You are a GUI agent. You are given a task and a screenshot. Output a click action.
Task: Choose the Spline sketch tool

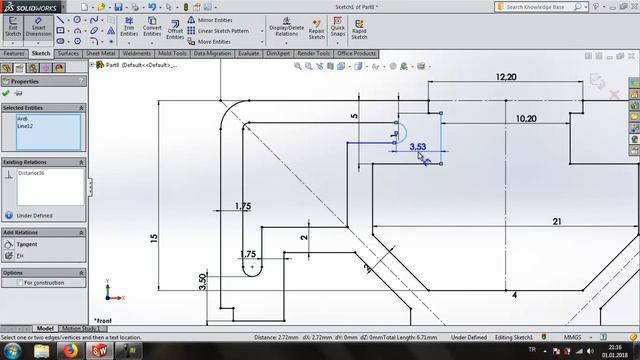point(94,20)
